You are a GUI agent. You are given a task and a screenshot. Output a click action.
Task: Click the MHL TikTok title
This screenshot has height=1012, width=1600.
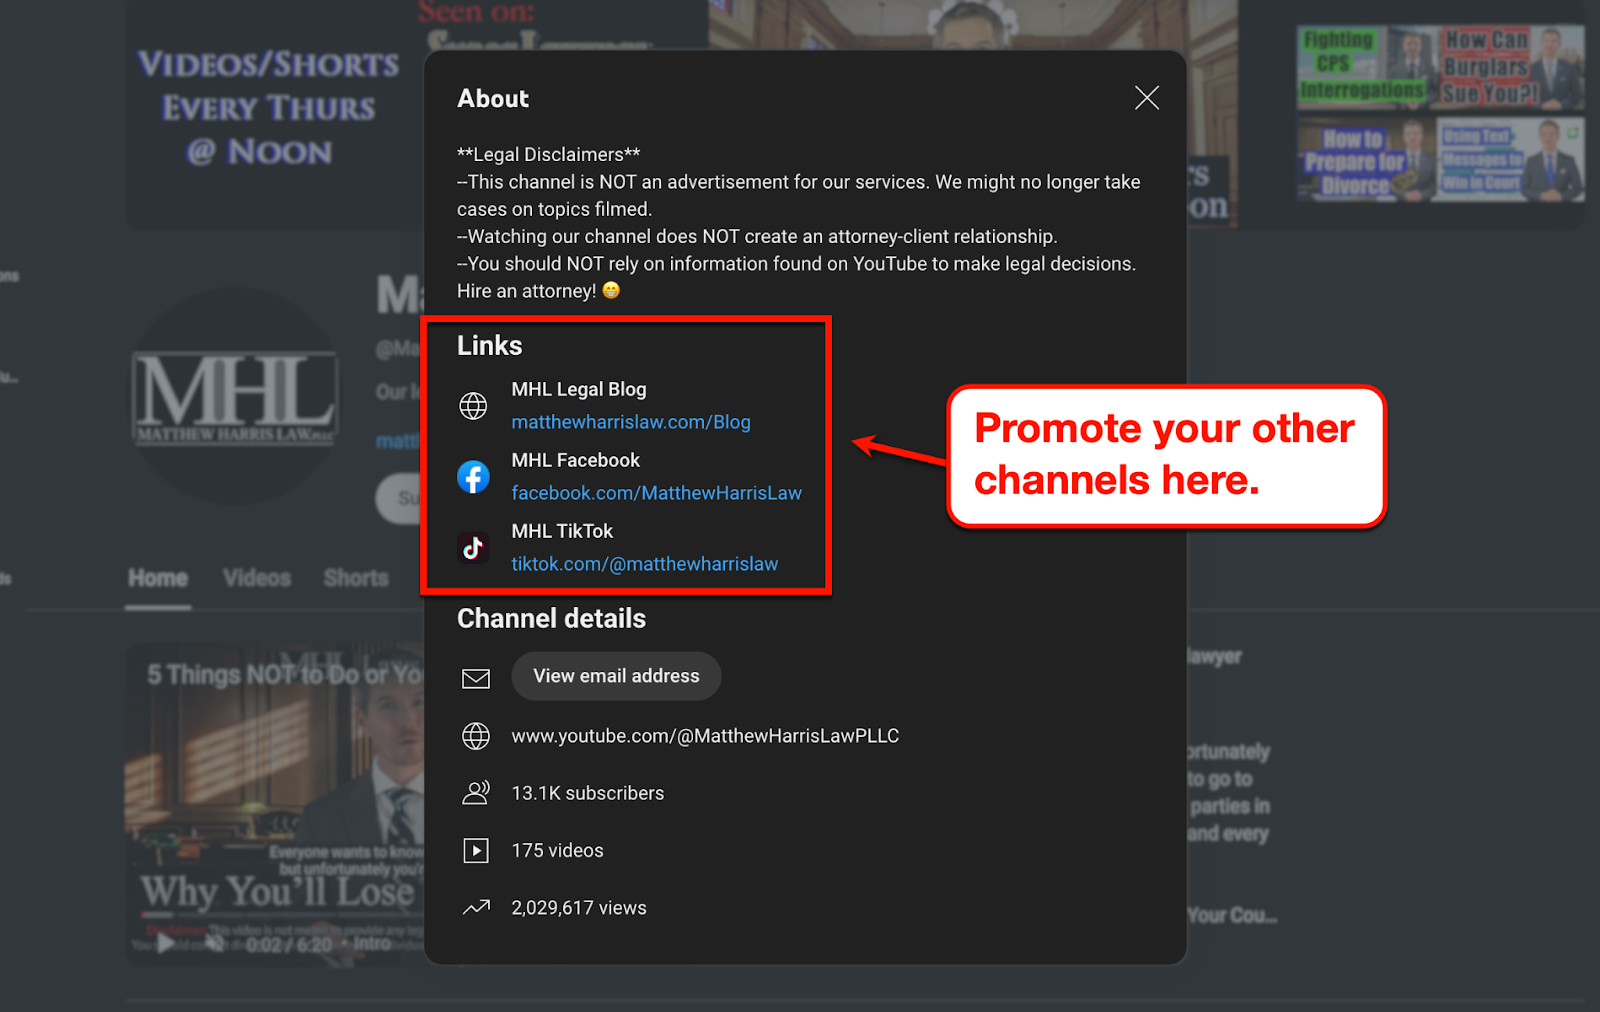[x=562, y=531]
